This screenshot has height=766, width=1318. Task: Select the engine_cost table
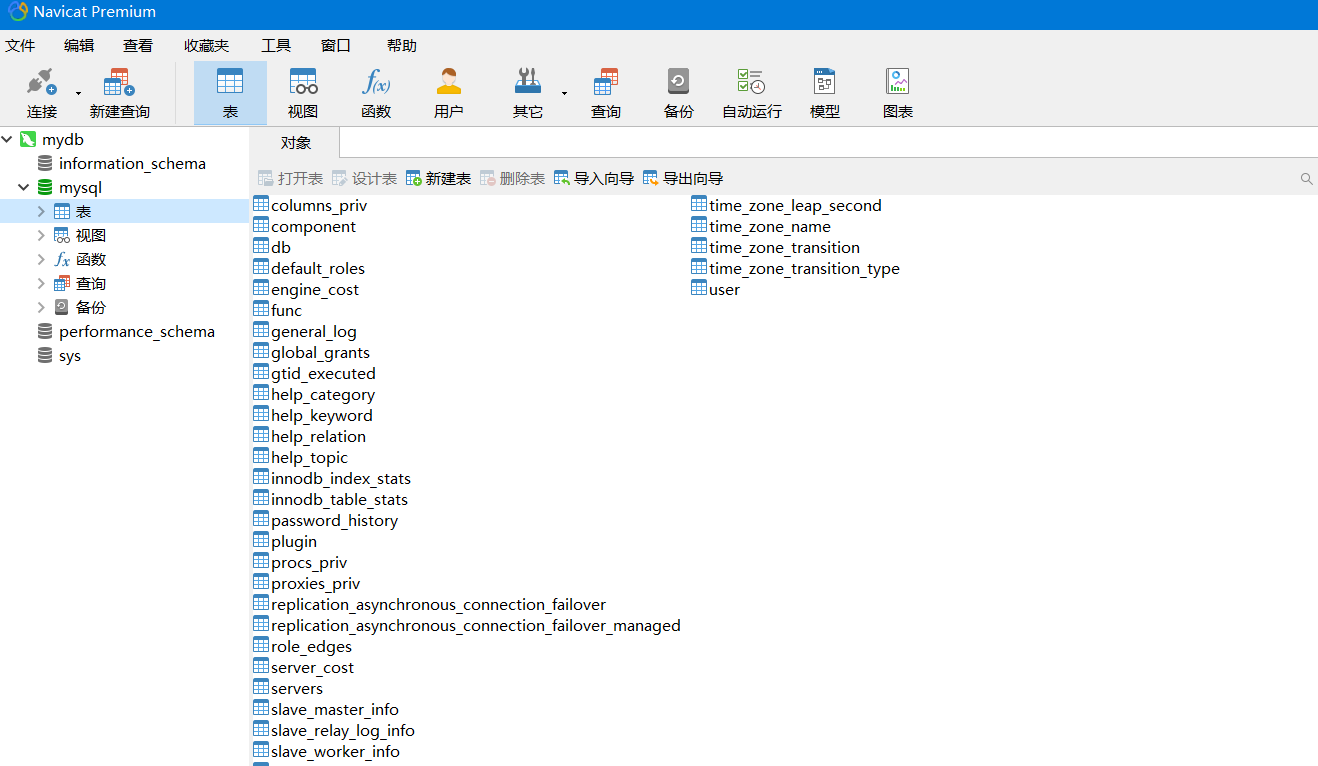tap(315, 289)
